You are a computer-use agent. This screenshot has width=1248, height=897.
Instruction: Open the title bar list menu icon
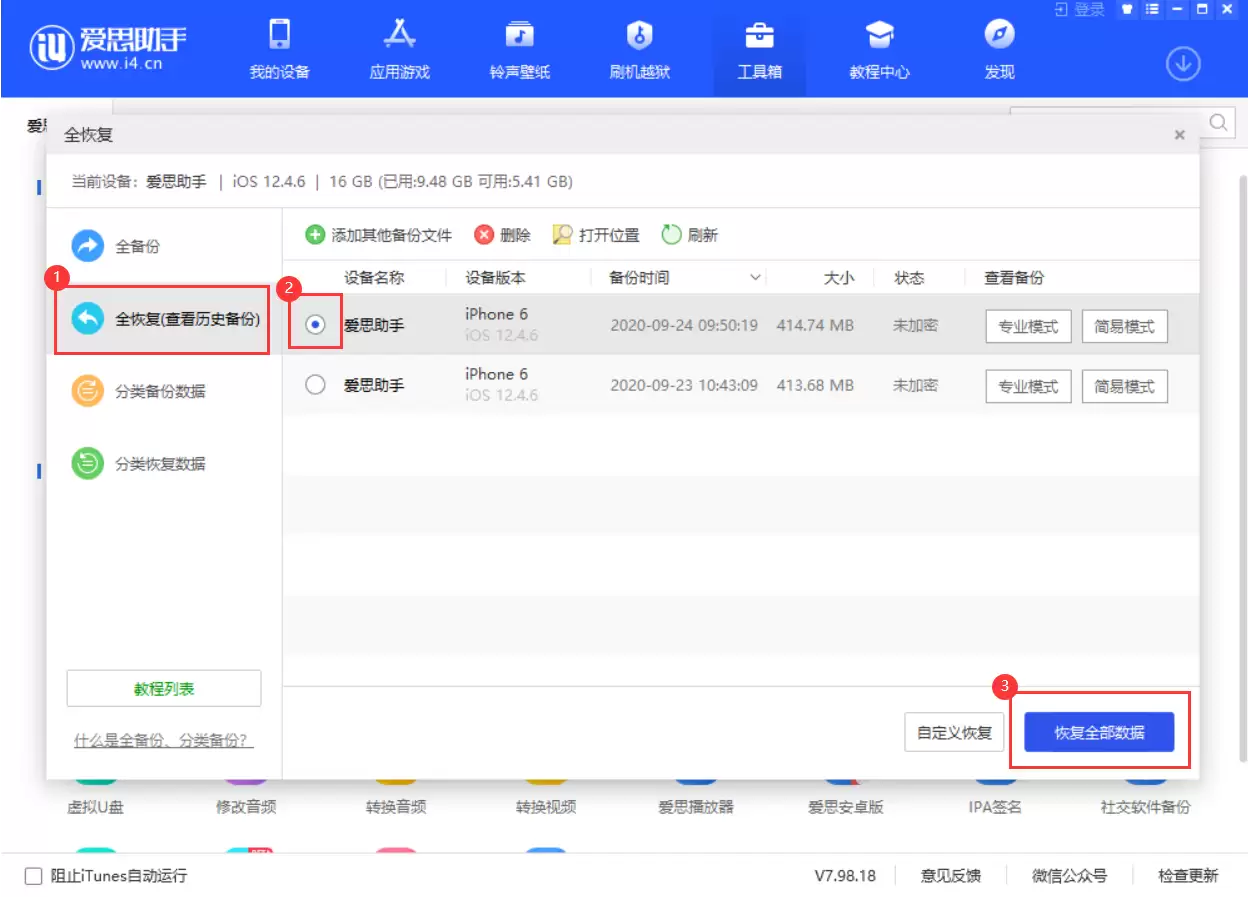pos(1151,9)
